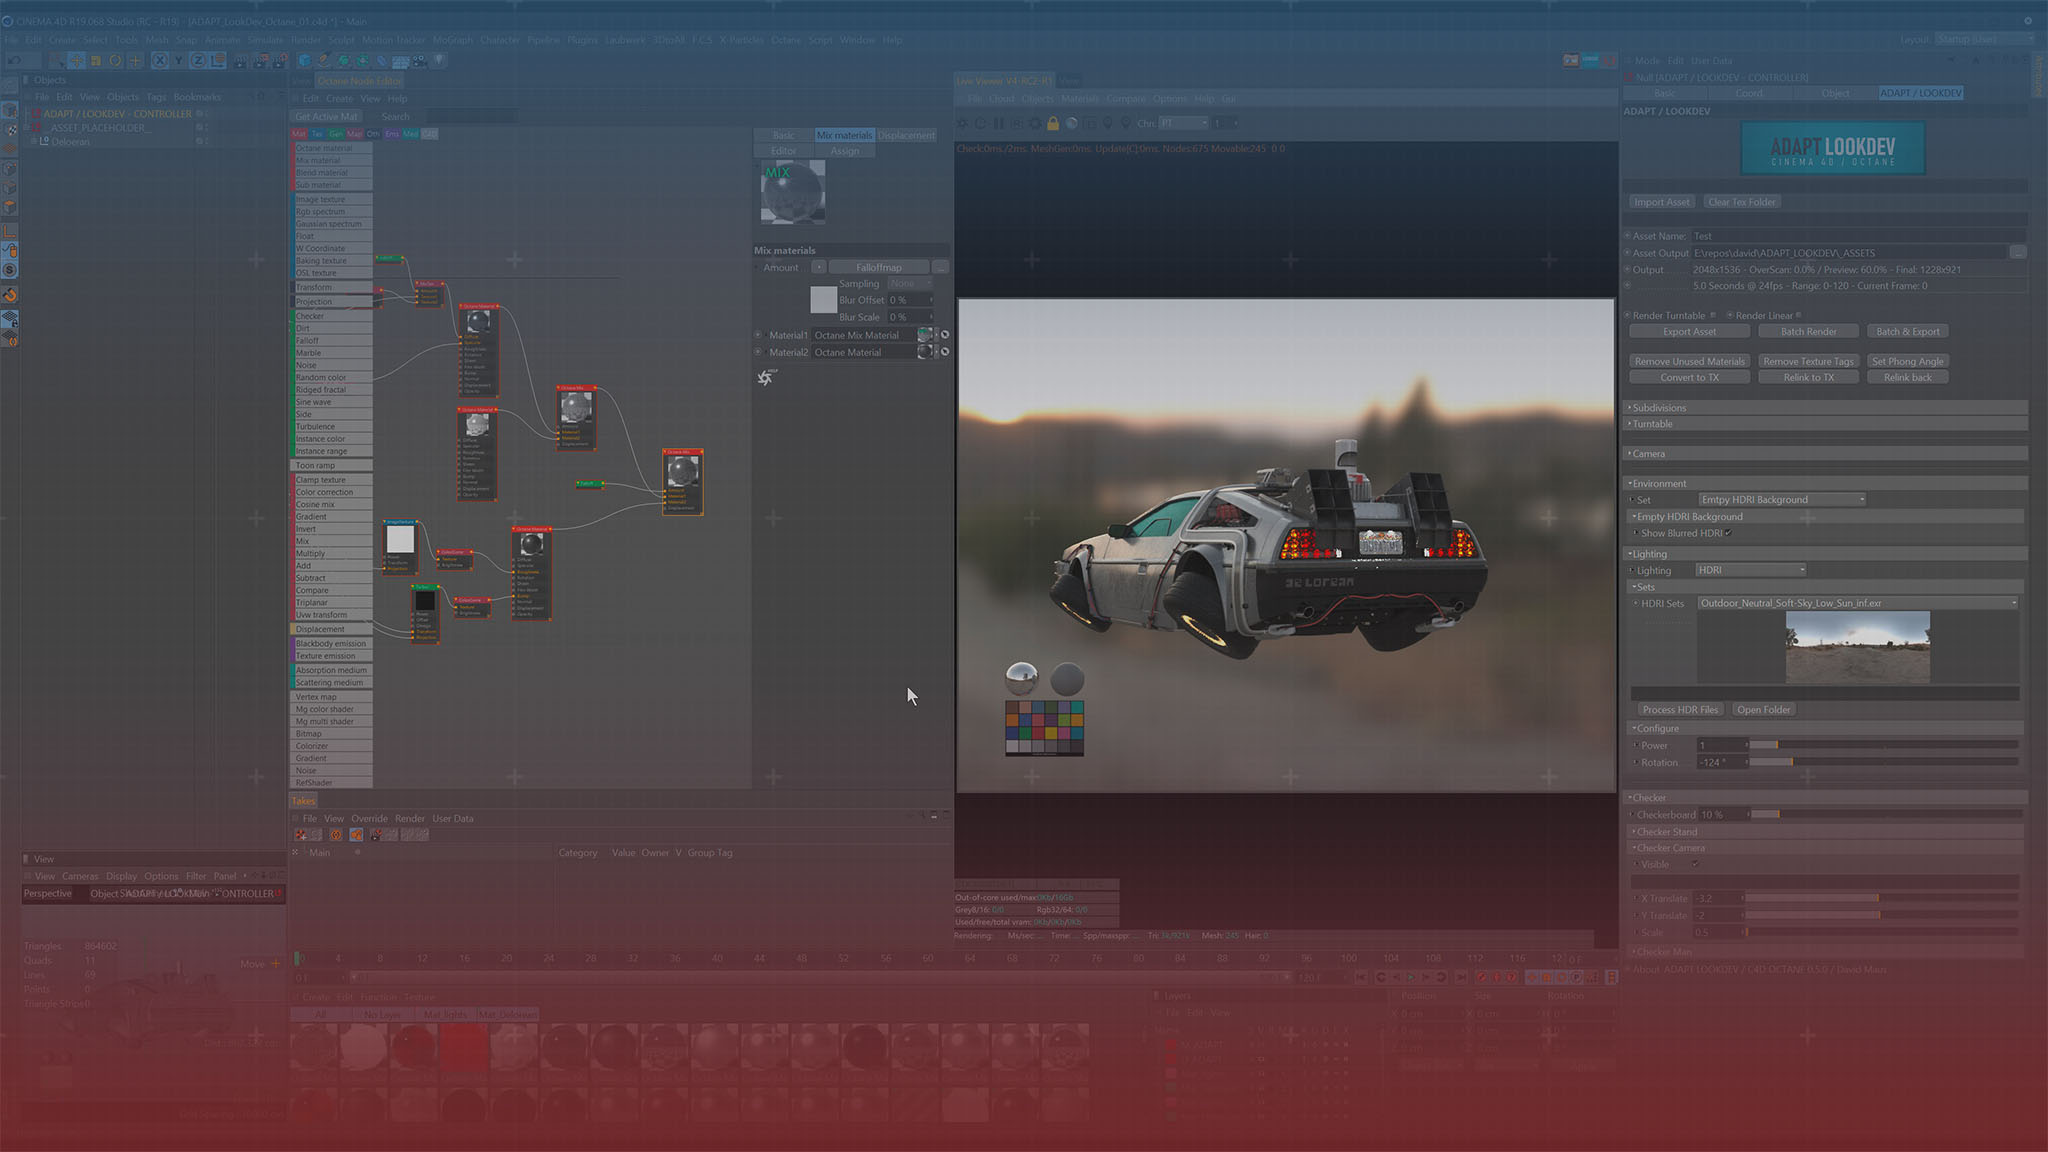Toggle the X axis lock icon

[159, 60]
